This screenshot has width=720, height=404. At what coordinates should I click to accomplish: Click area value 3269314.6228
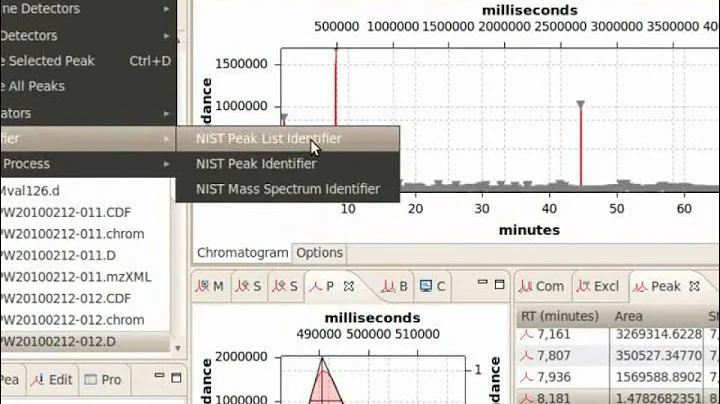pos(658,335)
